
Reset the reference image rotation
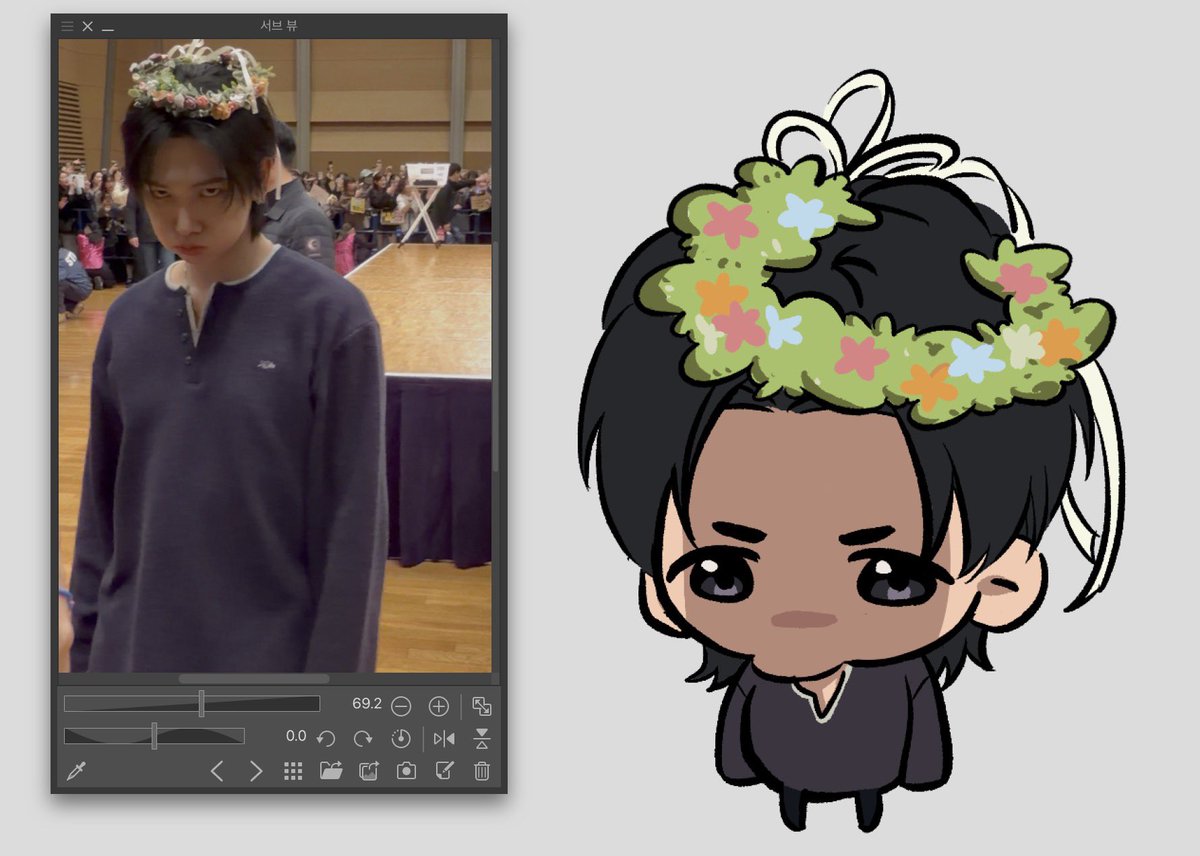400,739
